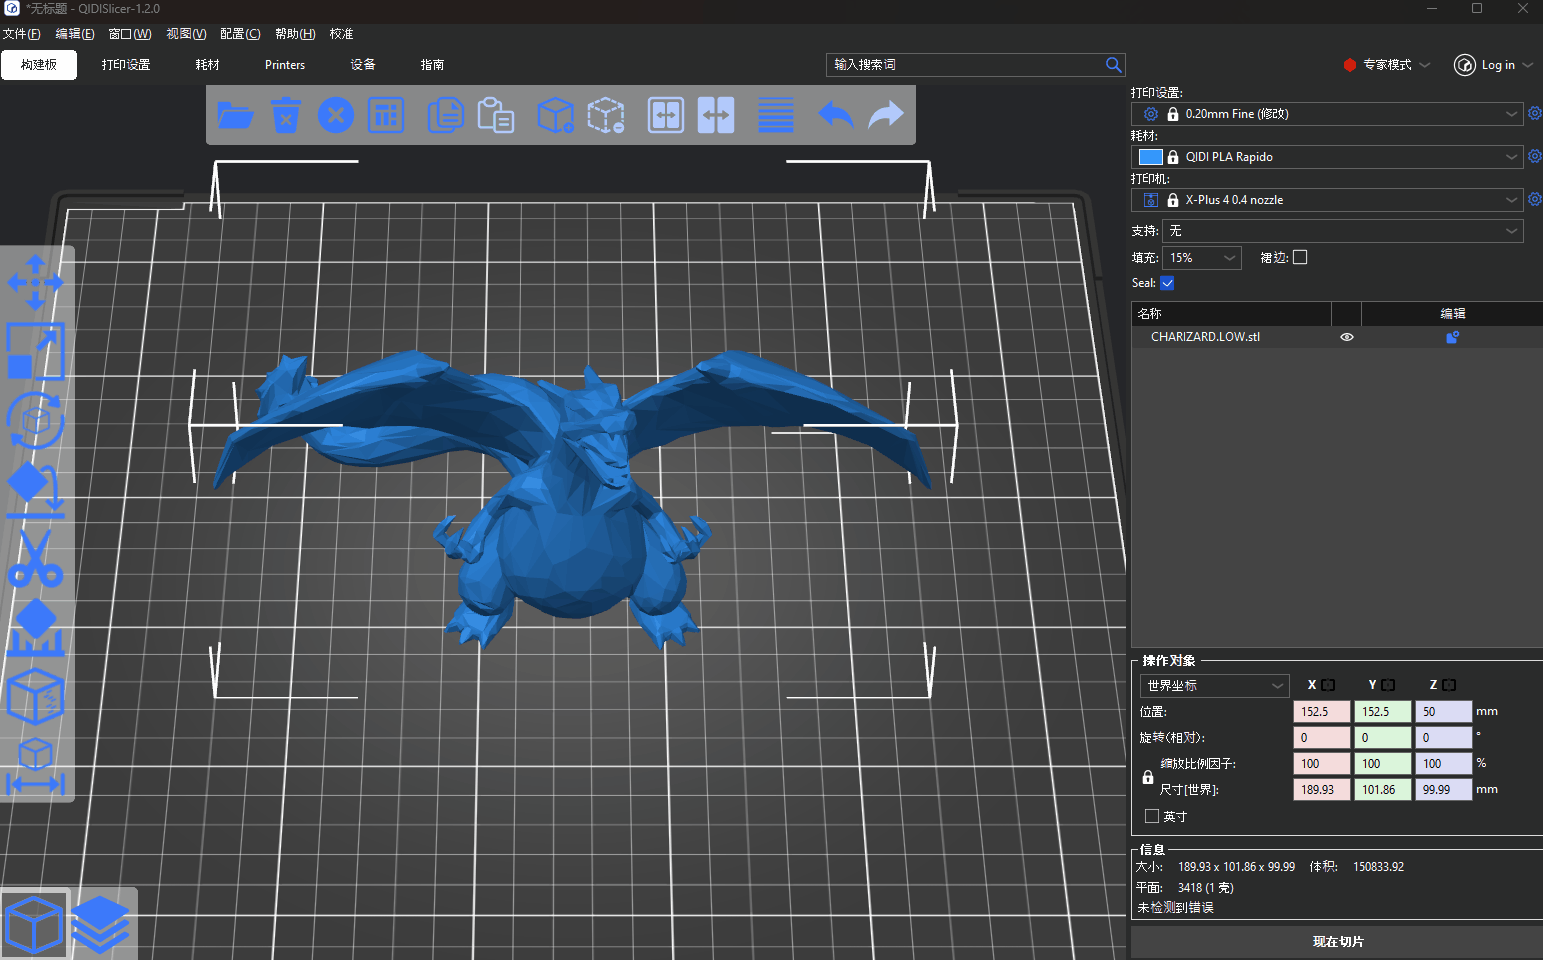Open the 15% infill dropdown
This screenshot has width=1543, height=960.
pos(1202,258)
